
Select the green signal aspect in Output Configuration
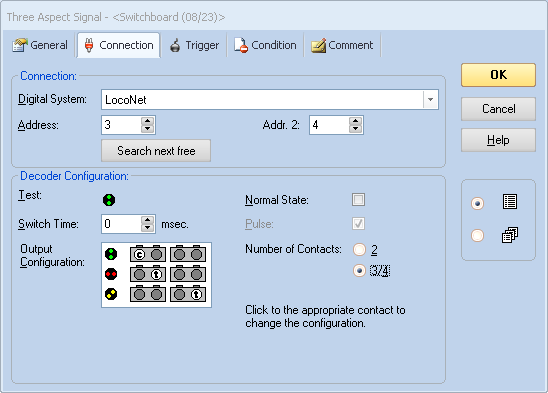pyautogui.click(x=111, y=254)
